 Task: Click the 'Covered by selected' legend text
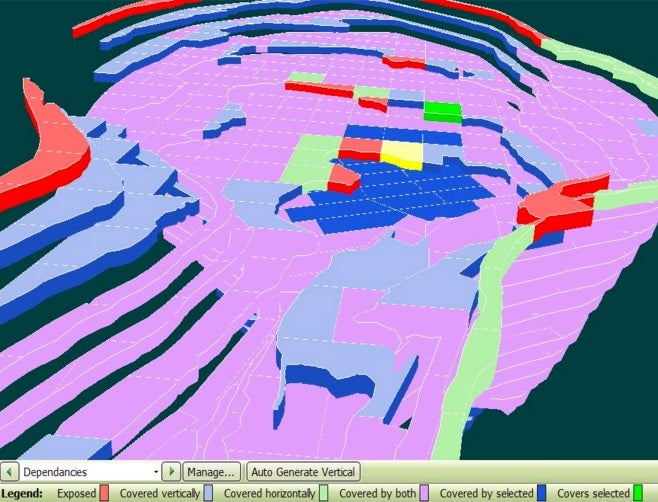[x=486, y=494]
